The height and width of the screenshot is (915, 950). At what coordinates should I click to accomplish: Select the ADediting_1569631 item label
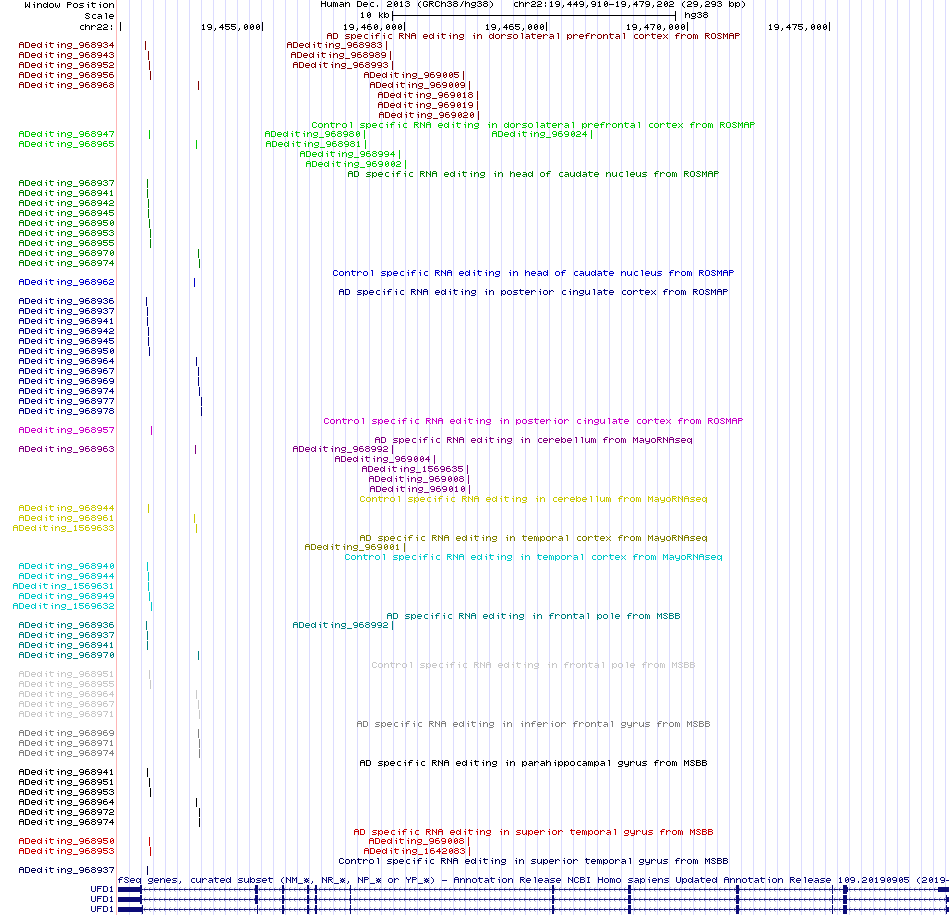(64, 586)
